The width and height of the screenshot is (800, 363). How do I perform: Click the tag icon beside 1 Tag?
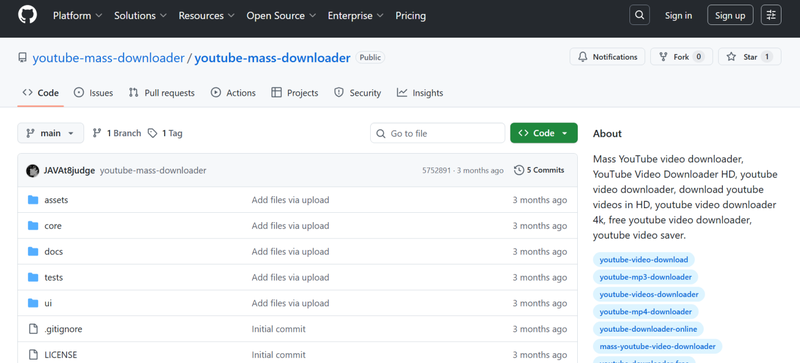click(x=152, y=133)
